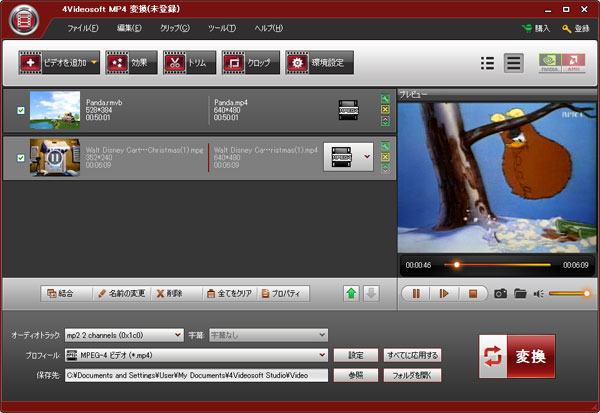Step to next frame in preview

444,294
